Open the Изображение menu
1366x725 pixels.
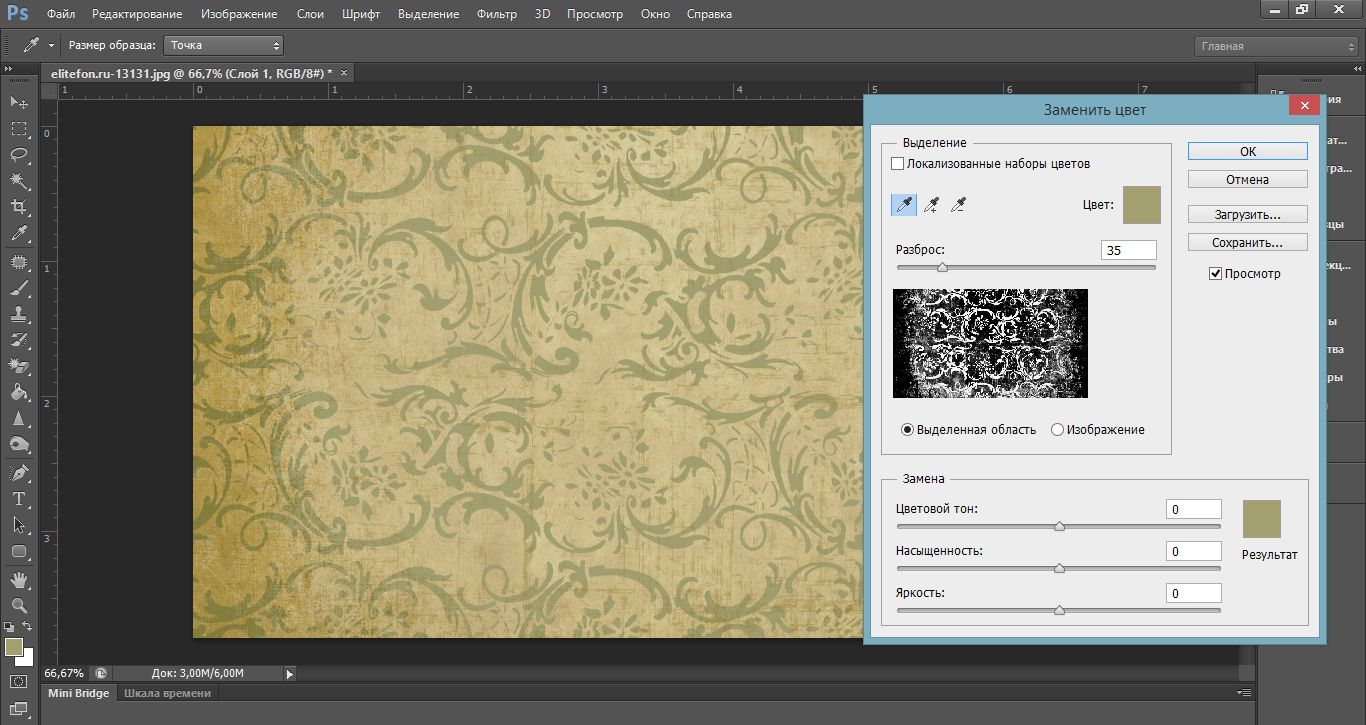coord(239,14)
